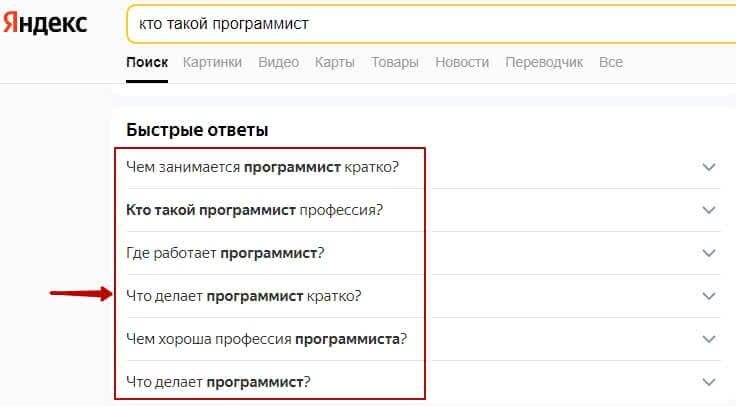Expand chevron for 'Где работает программист?'

coord(709,253)
